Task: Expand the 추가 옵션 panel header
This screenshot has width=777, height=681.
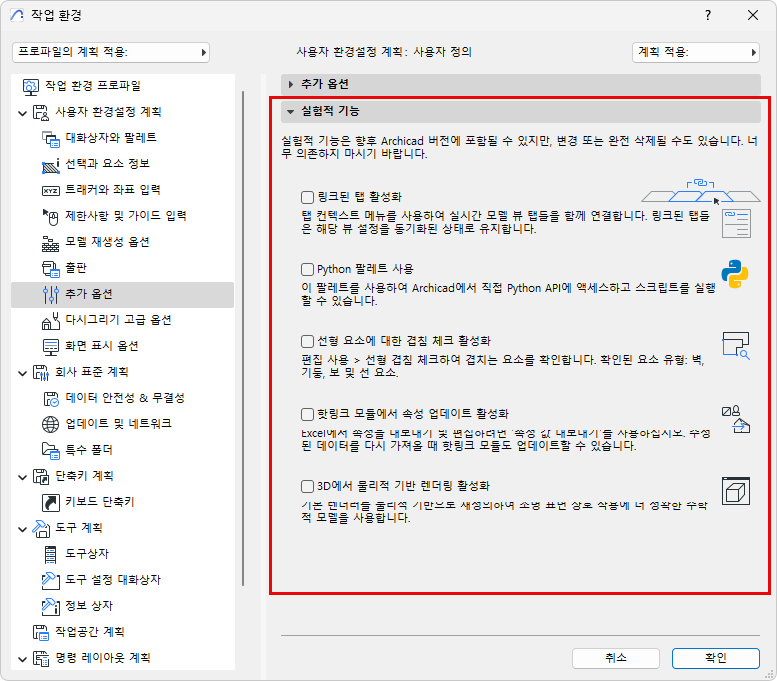Action: pos(520,84)
